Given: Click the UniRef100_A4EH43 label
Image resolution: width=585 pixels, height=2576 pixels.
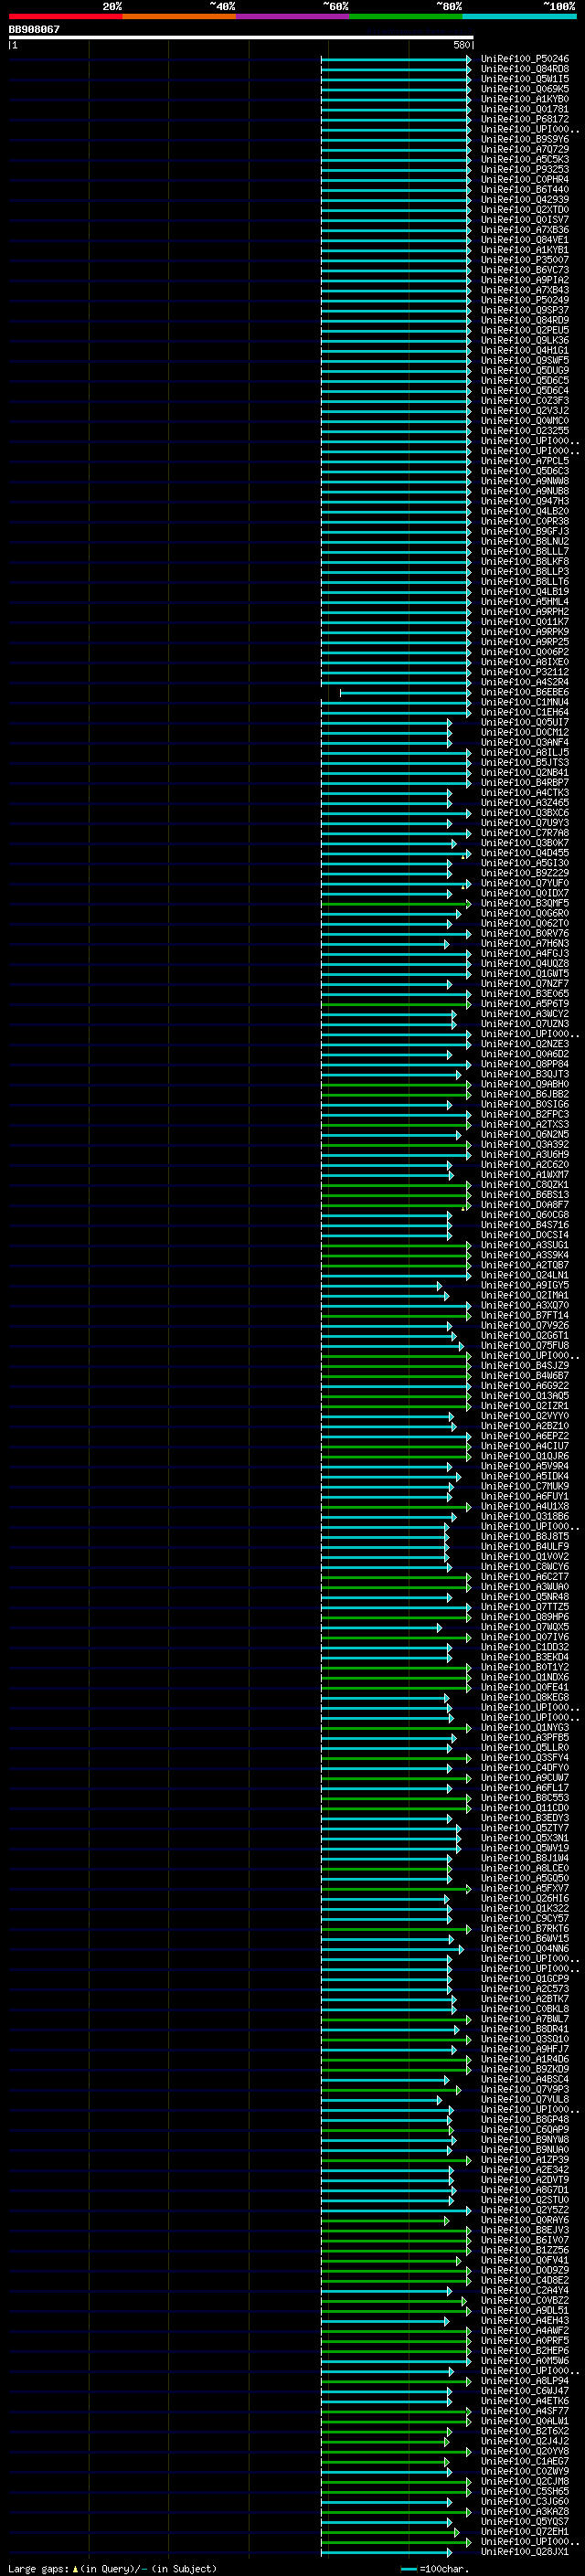Looking at the screenshot, I should 525,2320.
